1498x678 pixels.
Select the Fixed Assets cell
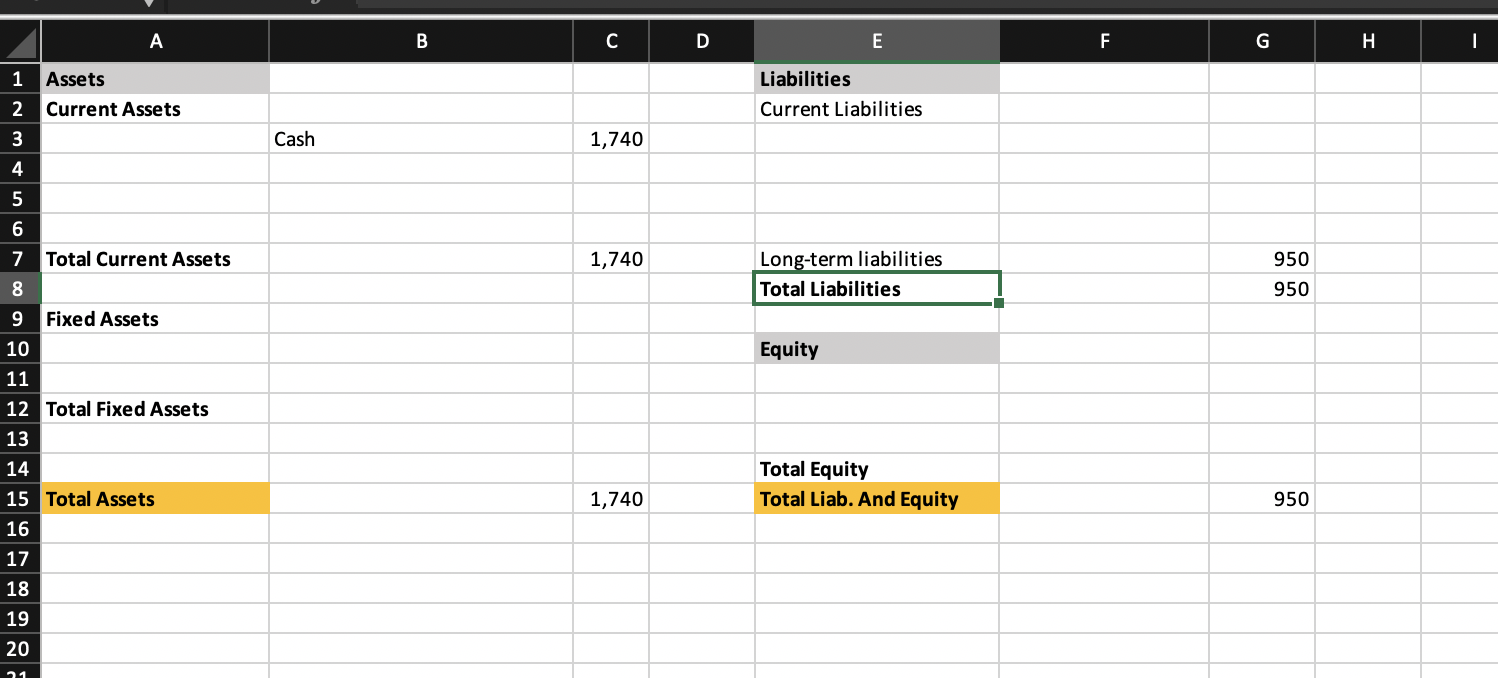click(x=155, y=319)
